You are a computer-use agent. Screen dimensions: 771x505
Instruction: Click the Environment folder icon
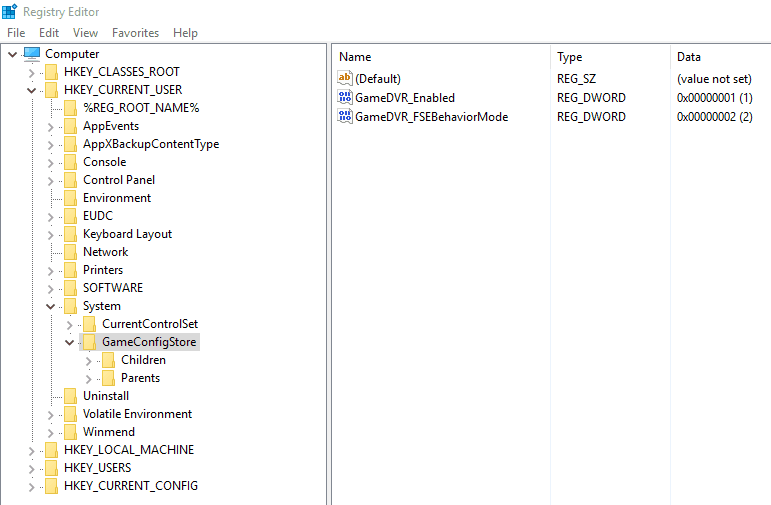pyautogui.click(x=71, y=198)
